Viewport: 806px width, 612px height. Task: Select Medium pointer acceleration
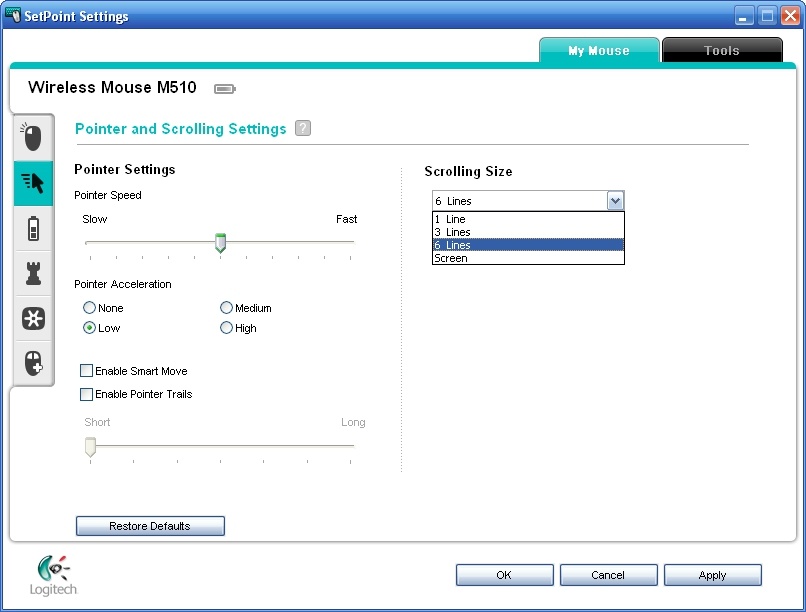pos(226,308)
